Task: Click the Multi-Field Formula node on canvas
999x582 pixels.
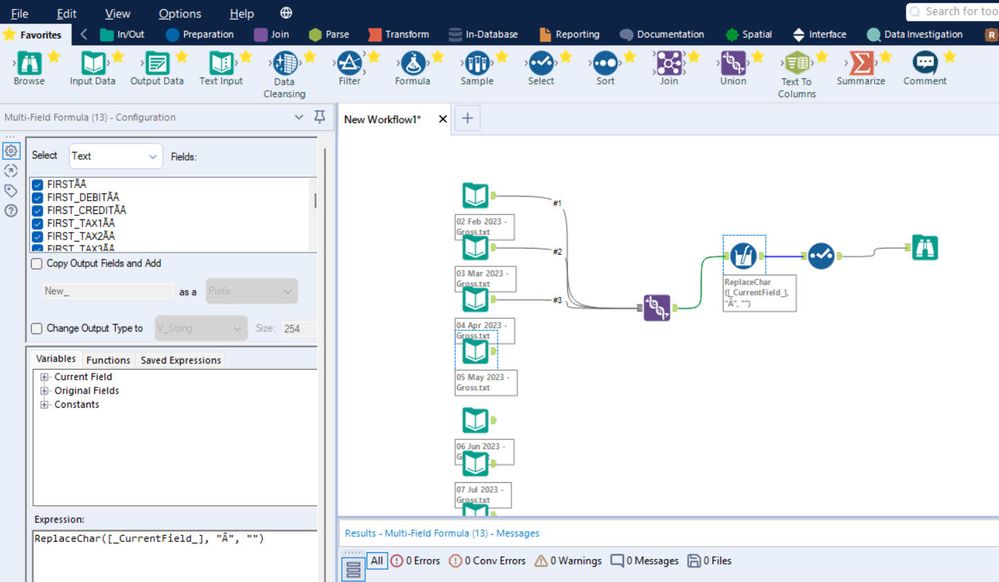Action: pyautogui.click(x=744, y=256)
